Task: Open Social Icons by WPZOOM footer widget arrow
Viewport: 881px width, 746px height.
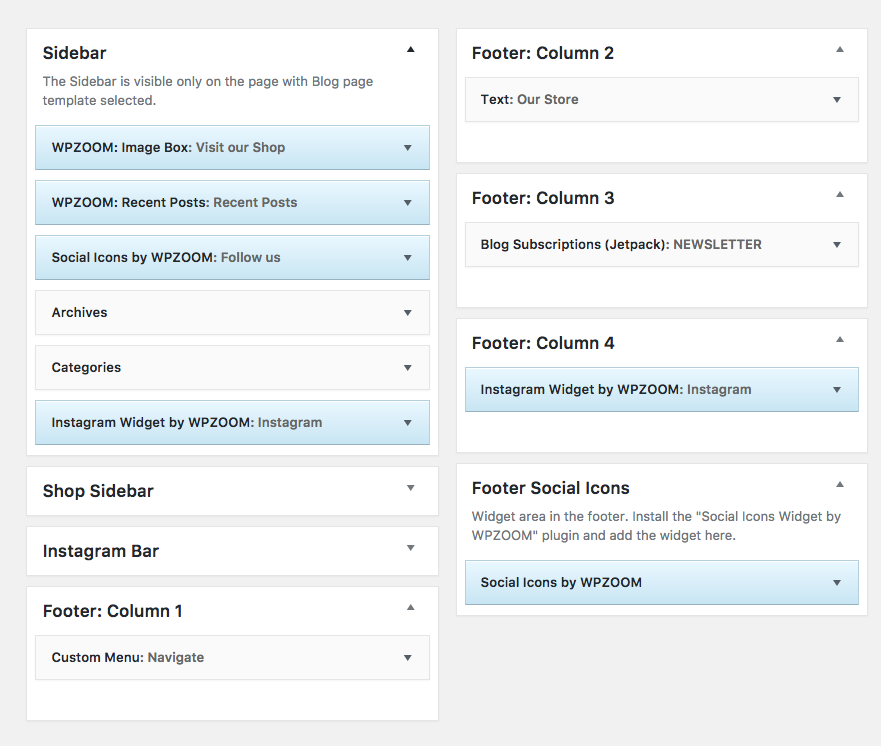Action: [837, 583]
